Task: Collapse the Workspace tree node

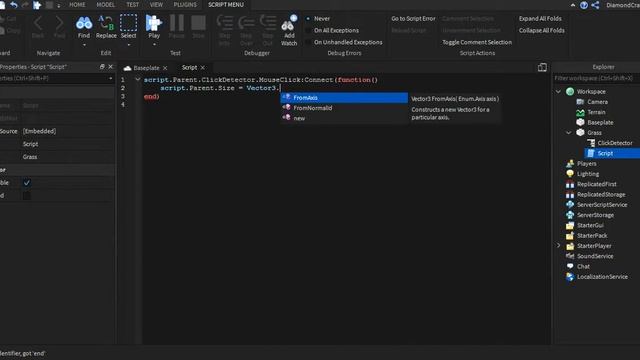Action: [x=558, y=91]
